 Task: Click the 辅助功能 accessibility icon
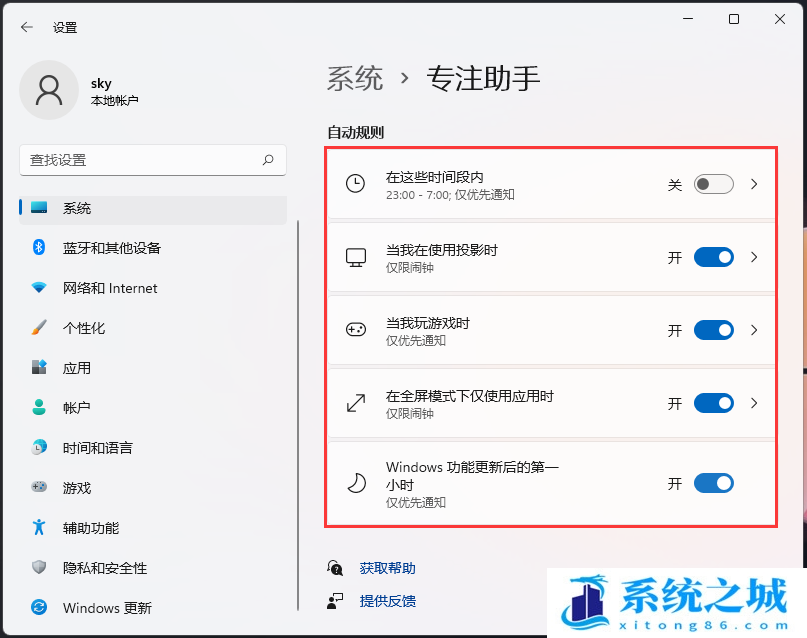pos(39,527)
